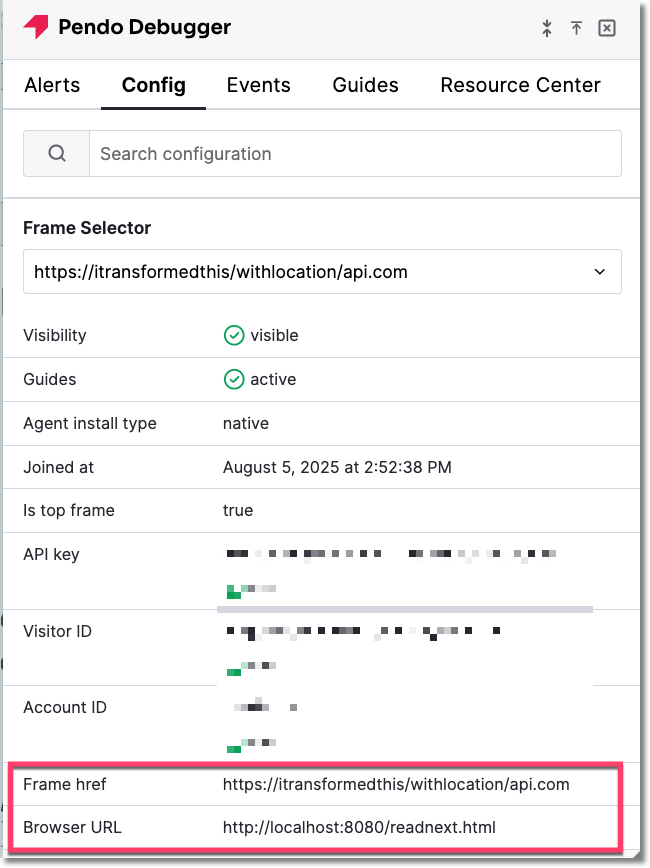Click the dock-to-top arrow icon
Viewport: 650px width, 868px height.
(x=577, y=28)
